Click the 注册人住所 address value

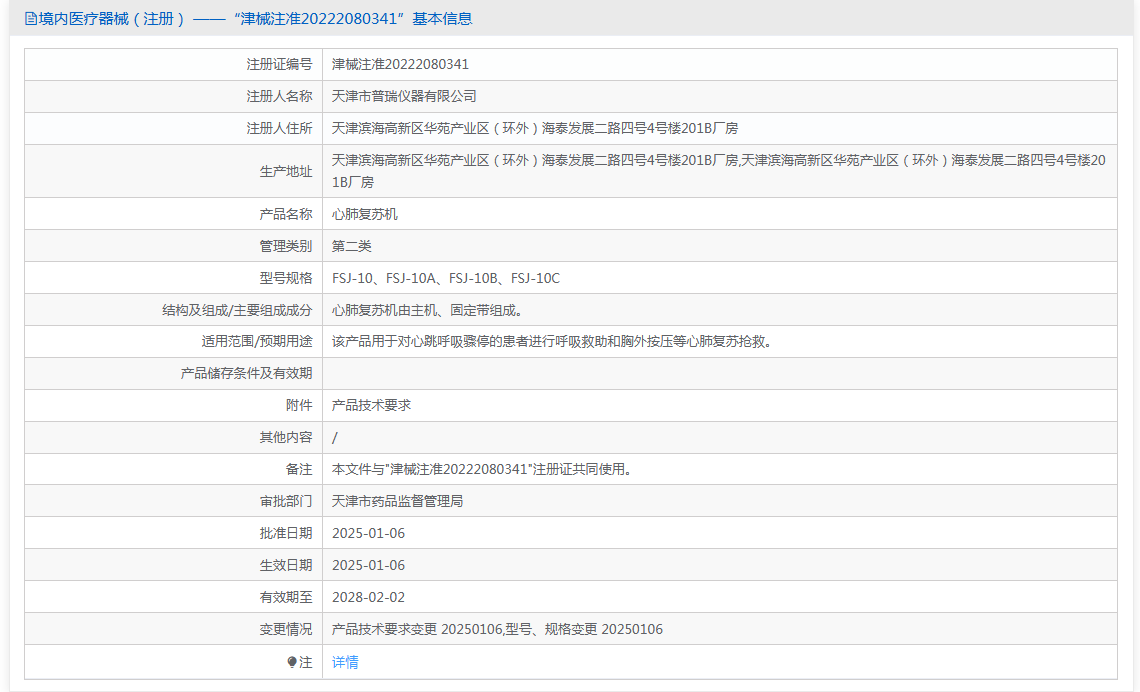(x=535, y=128)
